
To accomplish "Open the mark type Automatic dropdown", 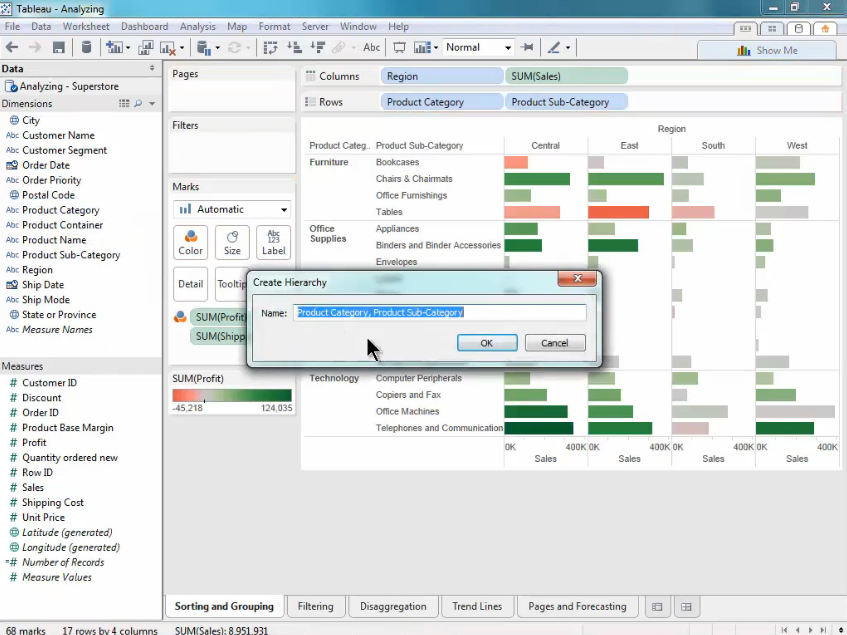I will [232, 210].
